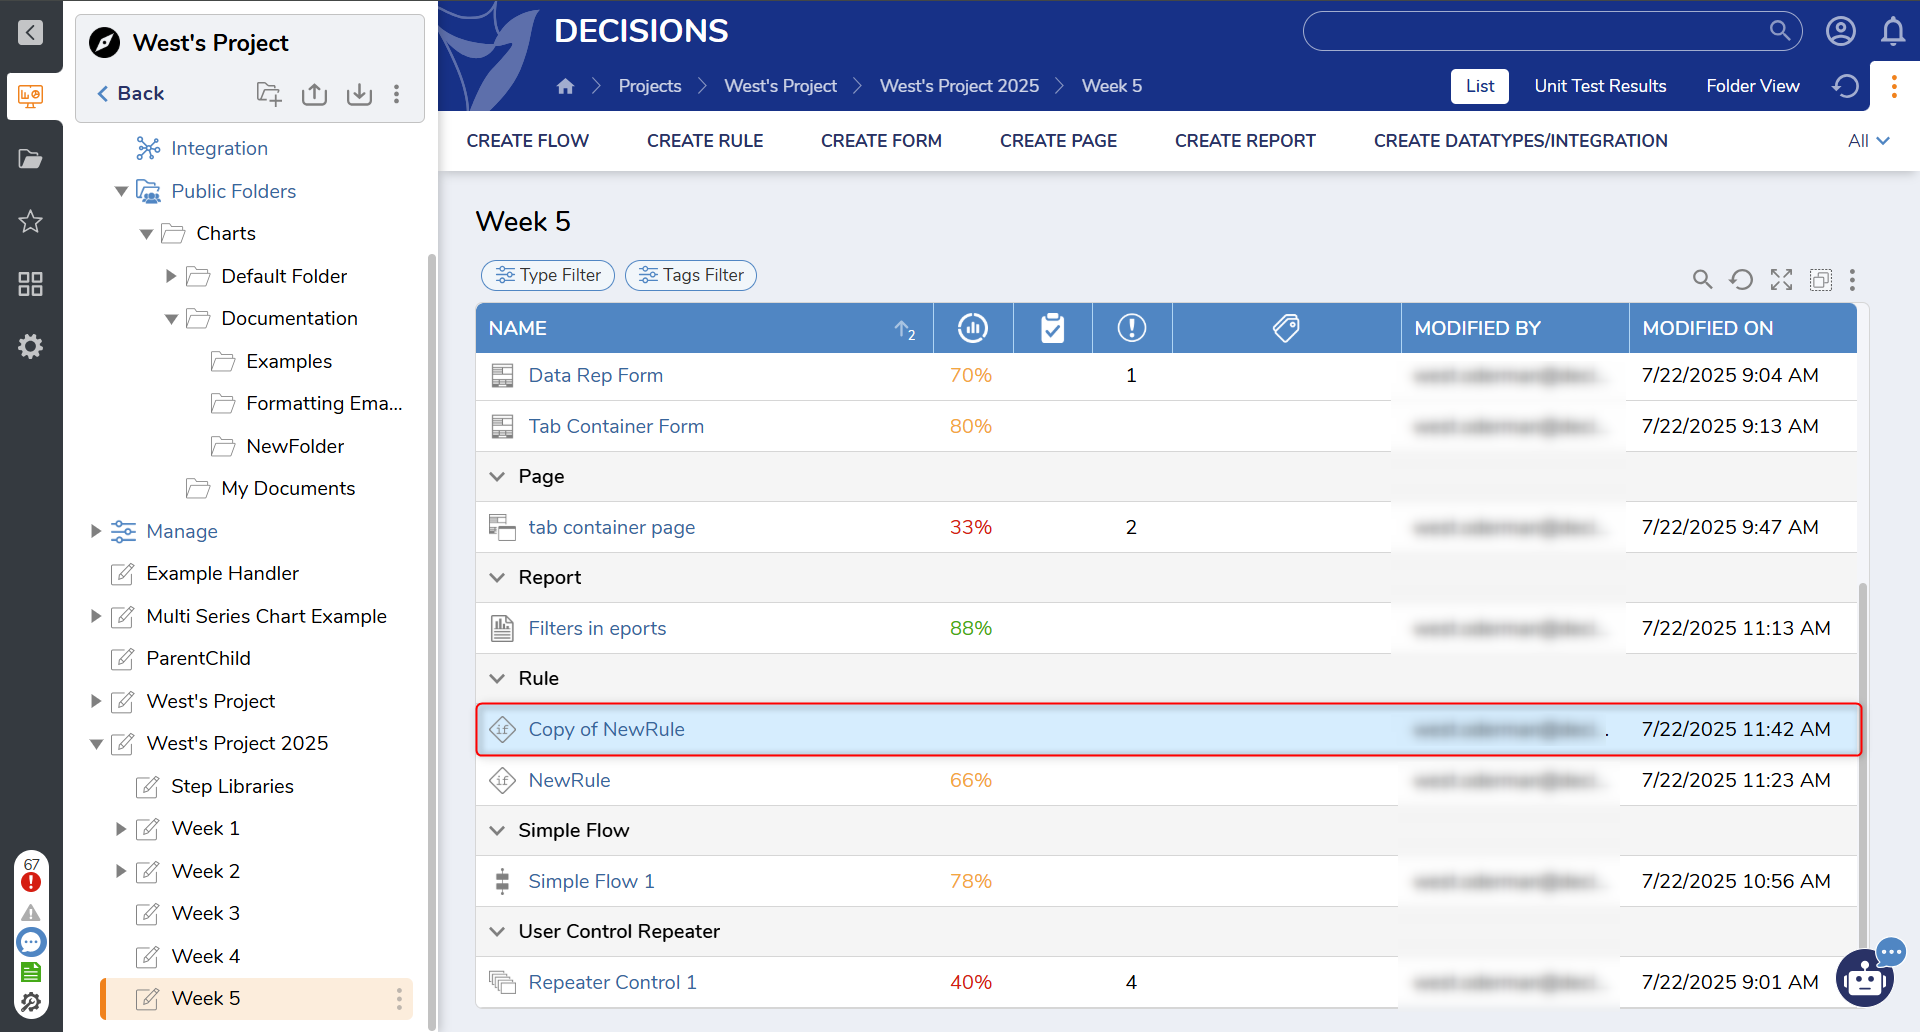Screen dimensions: 1920x1032
Task: Expand the Week 1 tree node
Action: (121, 829)
